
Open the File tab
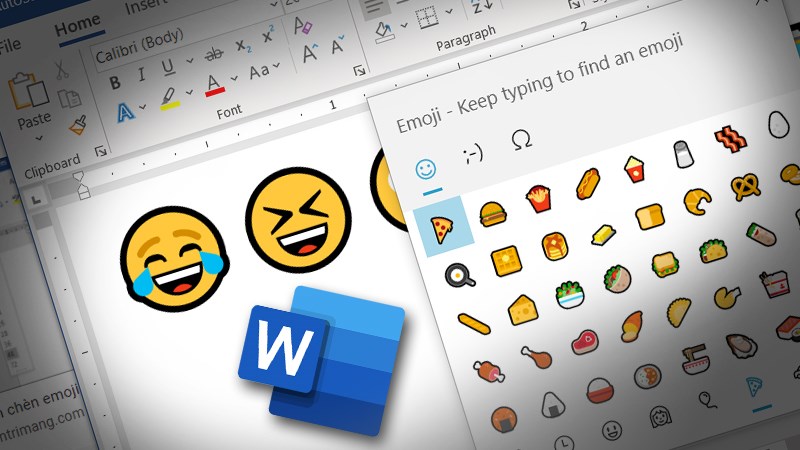[10, 46]
